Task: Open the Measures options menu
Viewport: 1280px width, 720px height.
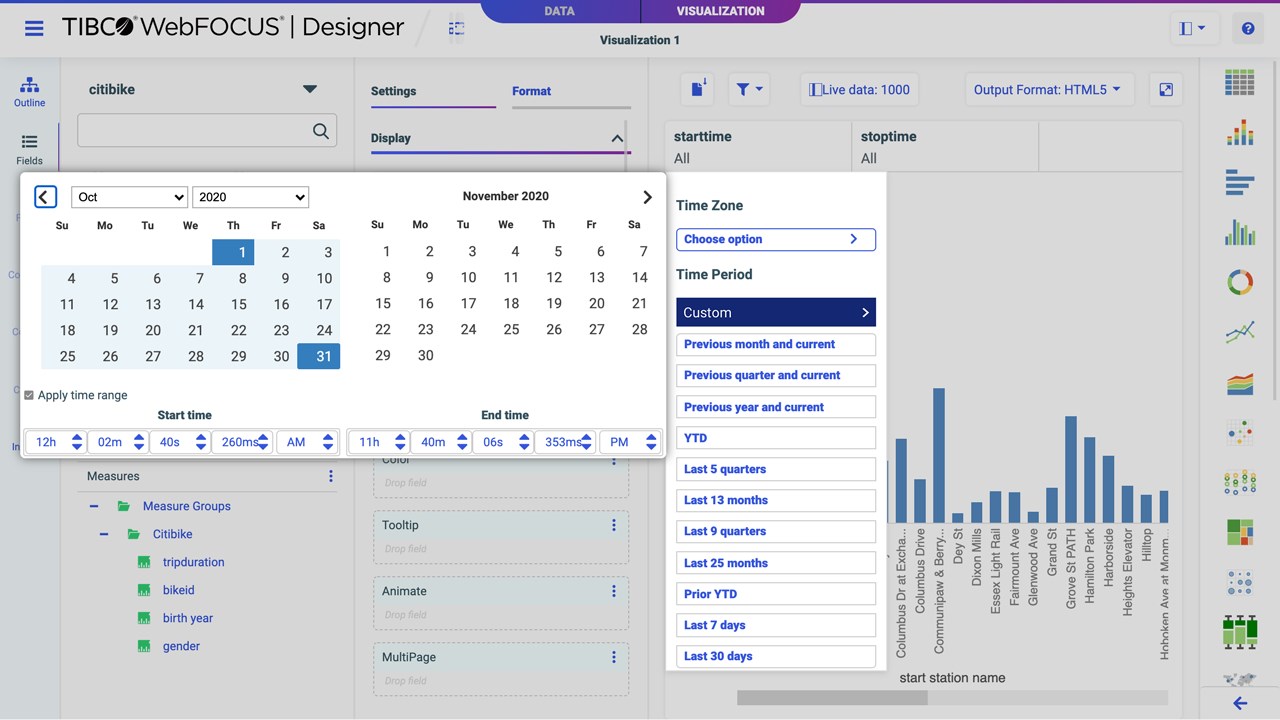Action: [331, 476]
